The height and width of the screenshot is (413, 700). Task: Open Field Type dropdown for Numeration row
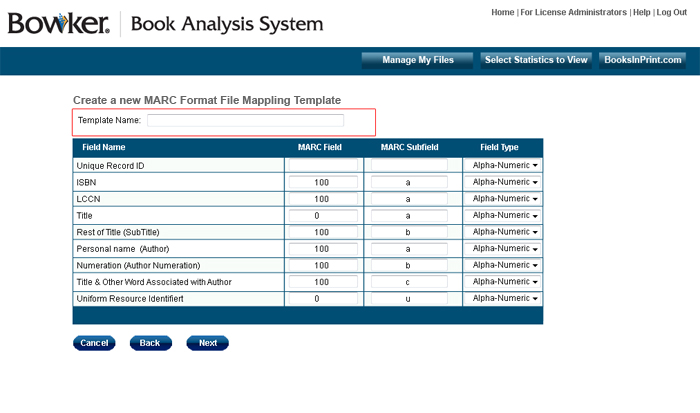pos(502,265)
